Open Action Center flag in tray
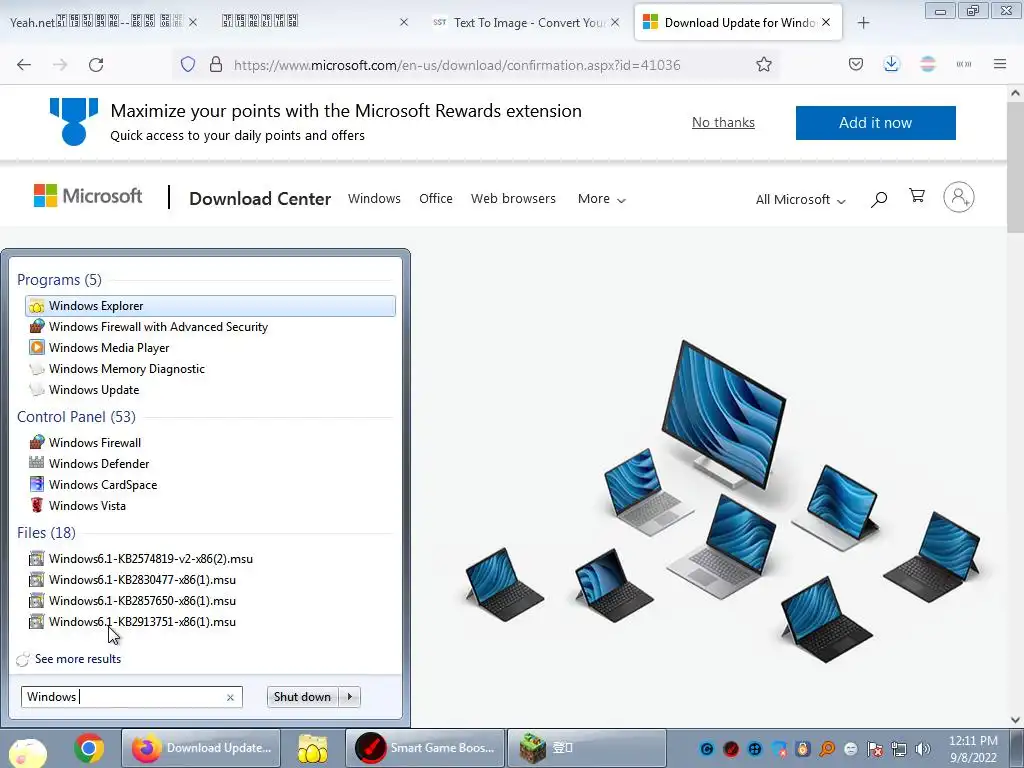1024x768 pixels. coord(874,749)
